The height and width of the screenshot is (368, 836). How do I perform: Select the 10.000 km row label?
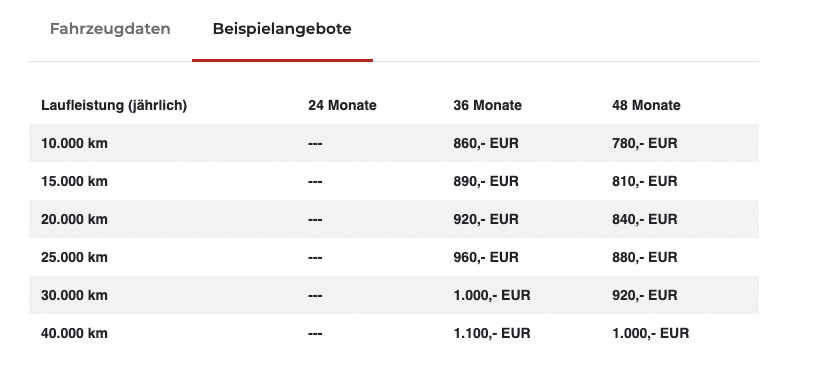[74, 143]
